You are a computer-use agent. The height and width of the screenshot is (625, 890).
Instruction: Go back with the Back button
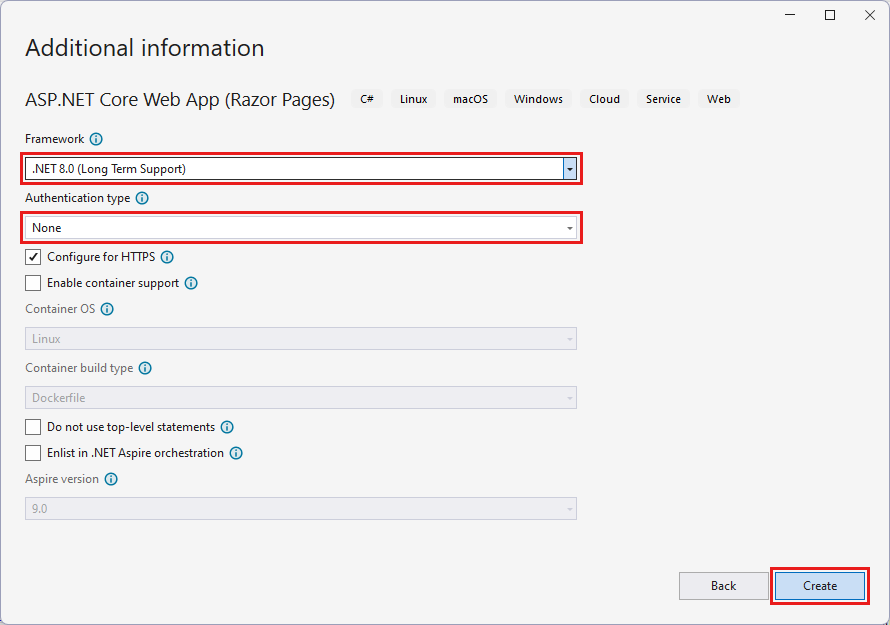(723, 586)
